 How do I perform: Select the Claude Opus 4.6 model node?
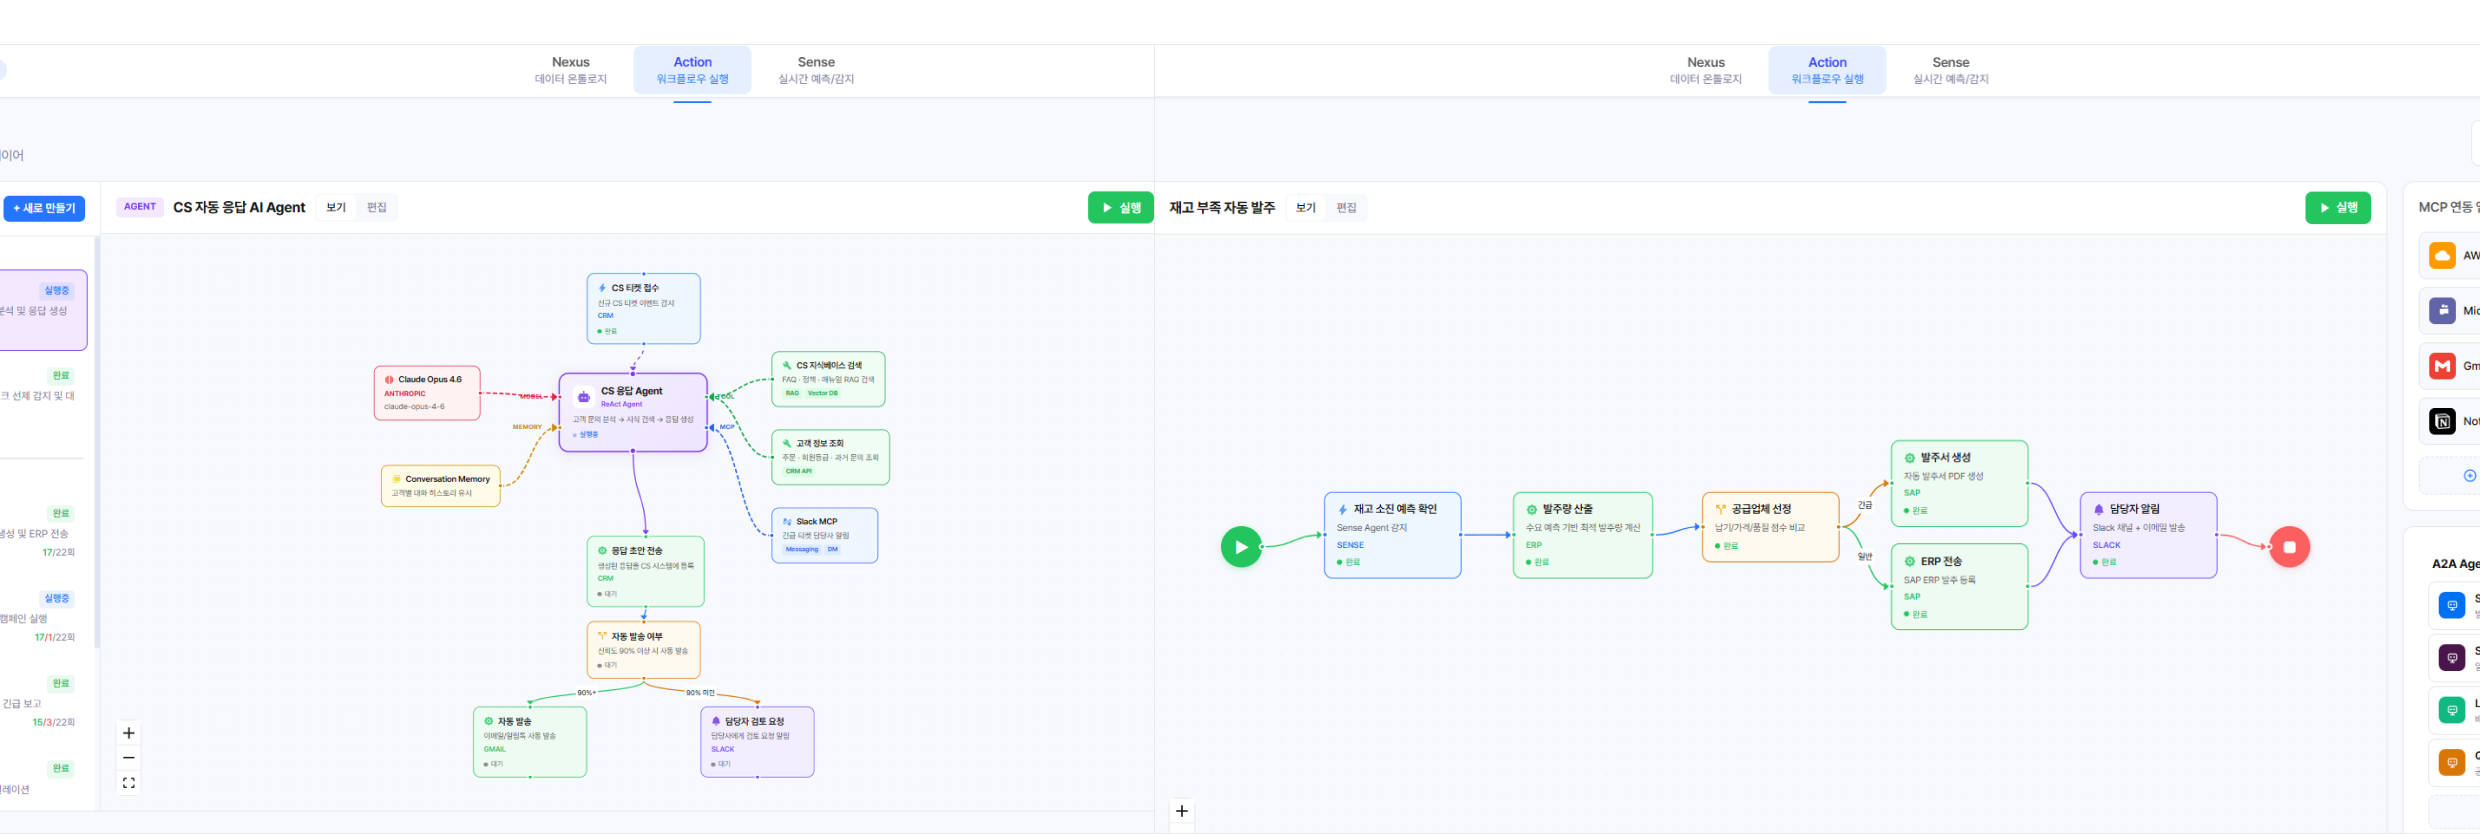(427, 393)
